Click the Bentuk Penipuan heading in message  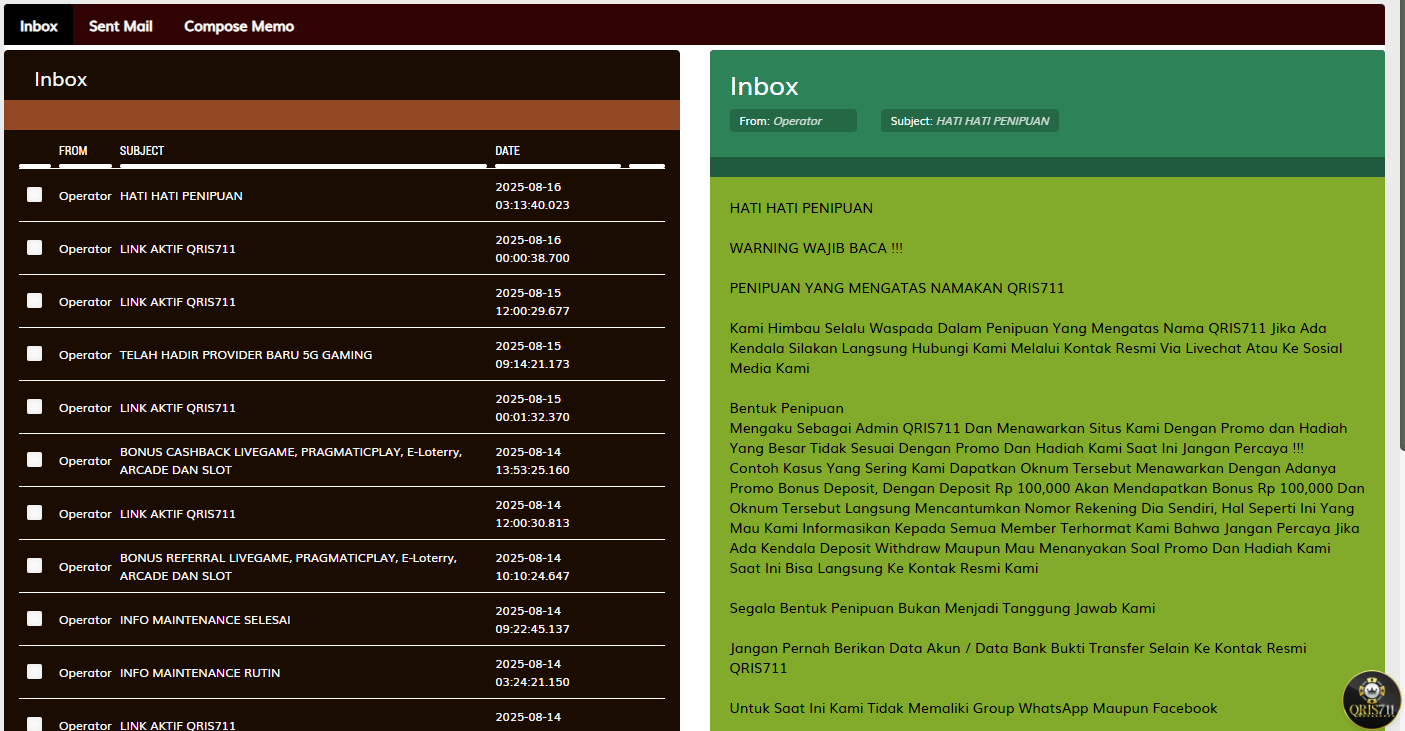click(787, 408)
